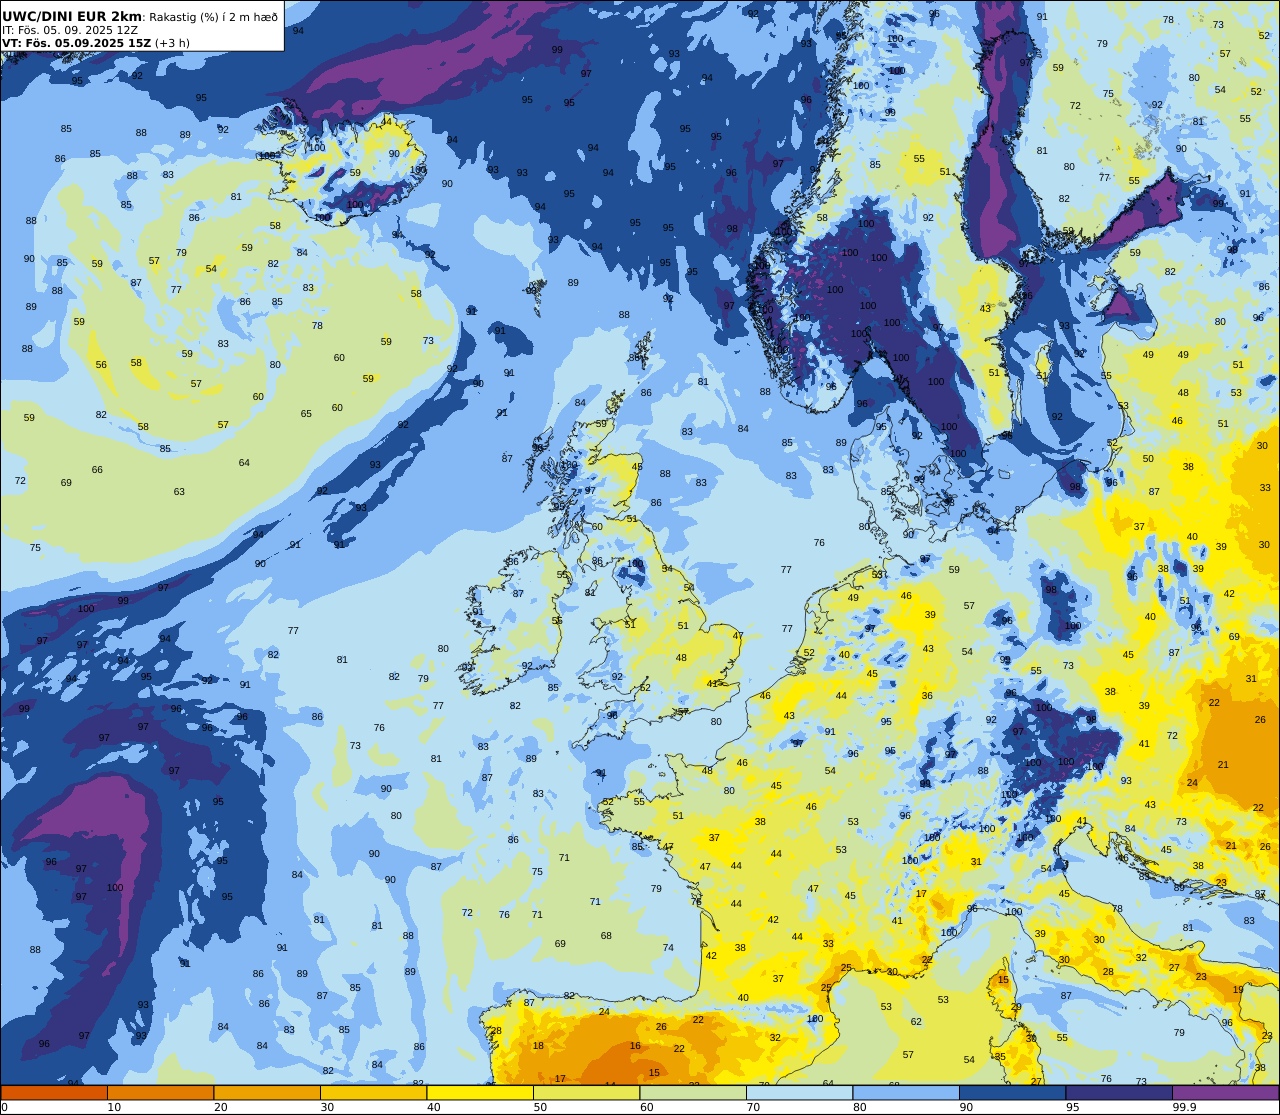1280x1115 pixels.
Task: Click the "IT: Fös. 05. 09. 2025 12Z" line
Action: (x=70, y=30)
